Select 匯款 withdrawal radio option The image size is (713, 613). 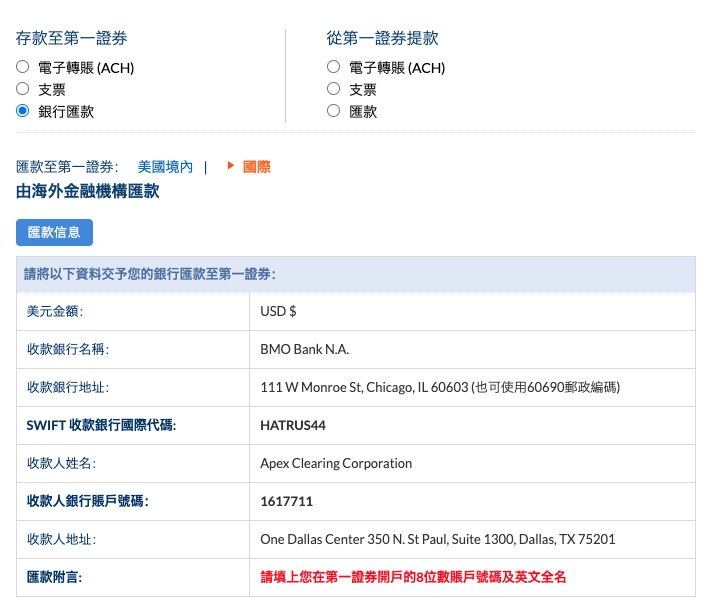(333, 111)
